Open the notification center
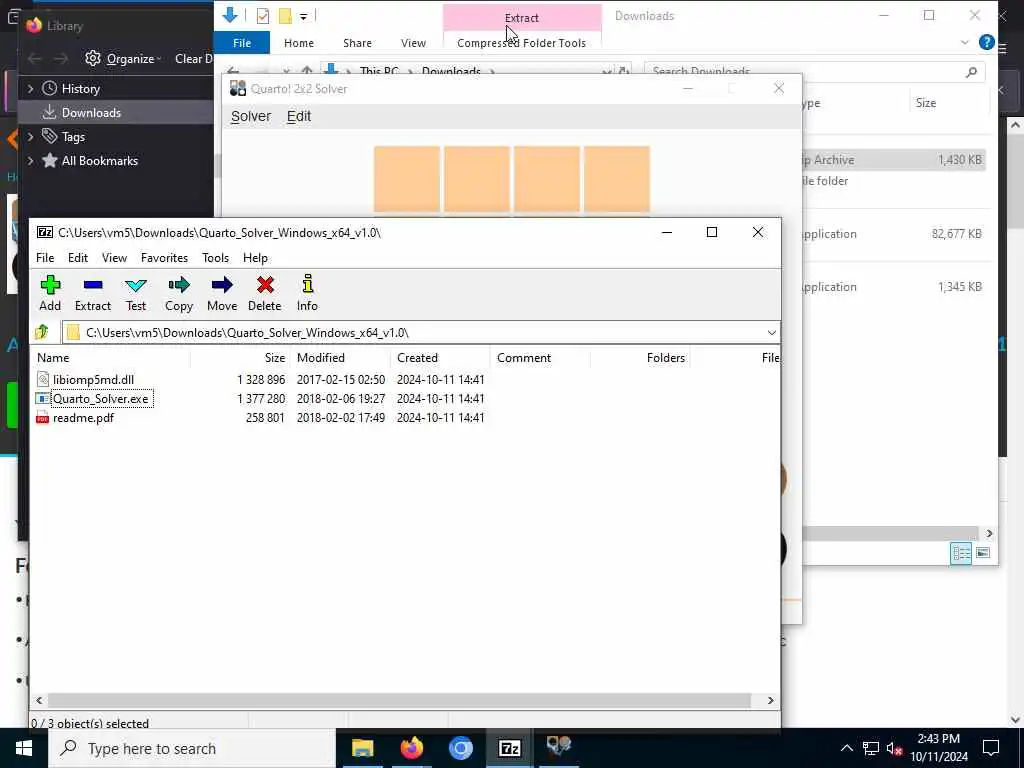This screenshot has width=1024, height=768. click(x=991, y=748)
